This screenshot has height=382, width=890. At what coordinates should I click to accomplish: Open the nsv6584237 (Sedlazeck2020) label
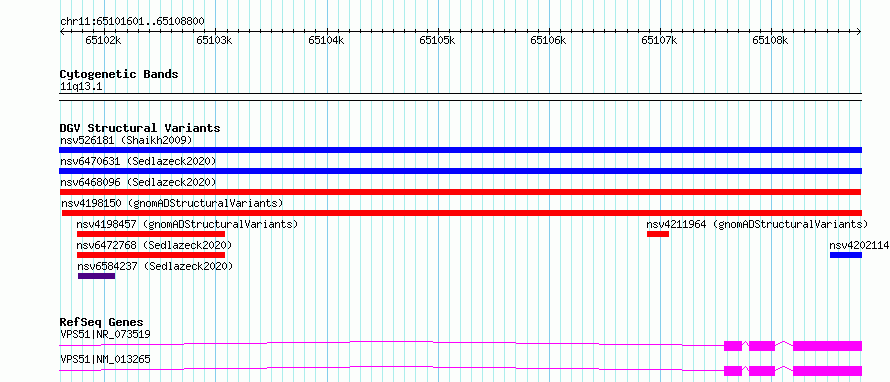point(155,266)
